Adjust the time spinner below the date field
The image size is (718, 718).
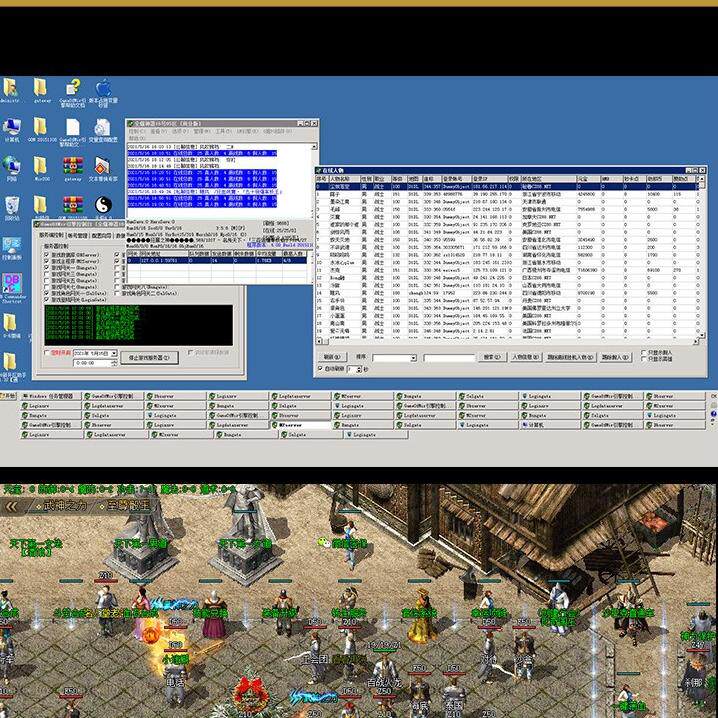[114, 363]
